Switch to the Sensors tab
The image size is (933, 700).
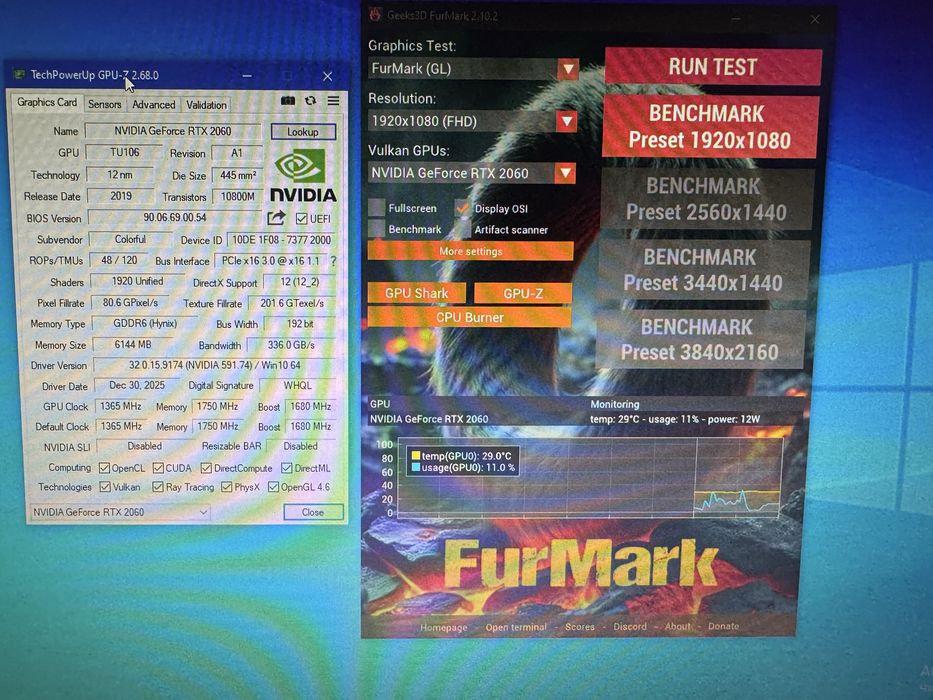point(105,104)
